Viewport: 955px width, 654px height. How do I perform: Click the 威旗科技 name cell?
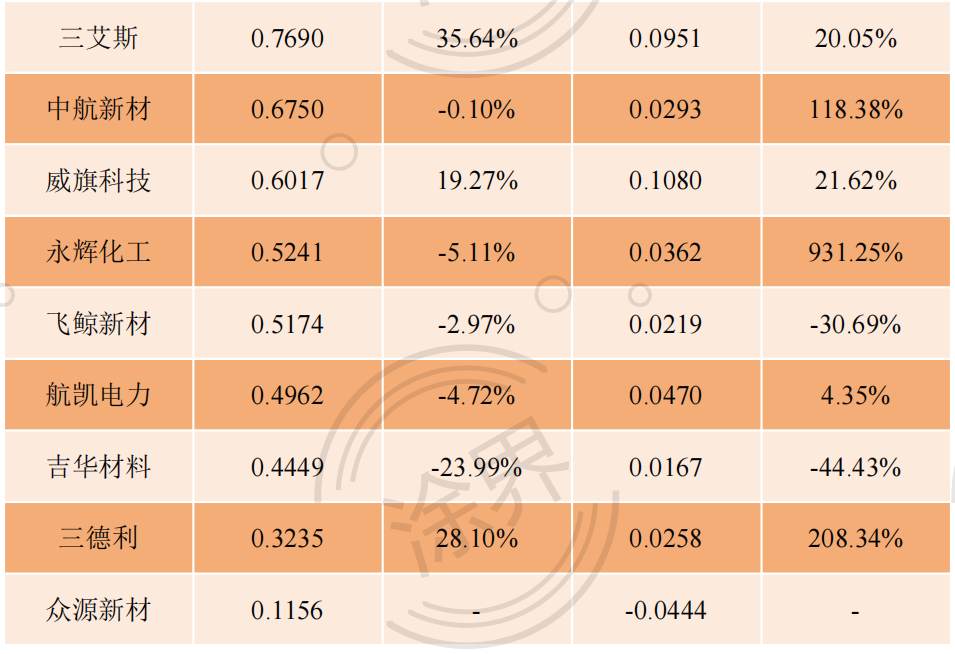(x=99, y=180)
